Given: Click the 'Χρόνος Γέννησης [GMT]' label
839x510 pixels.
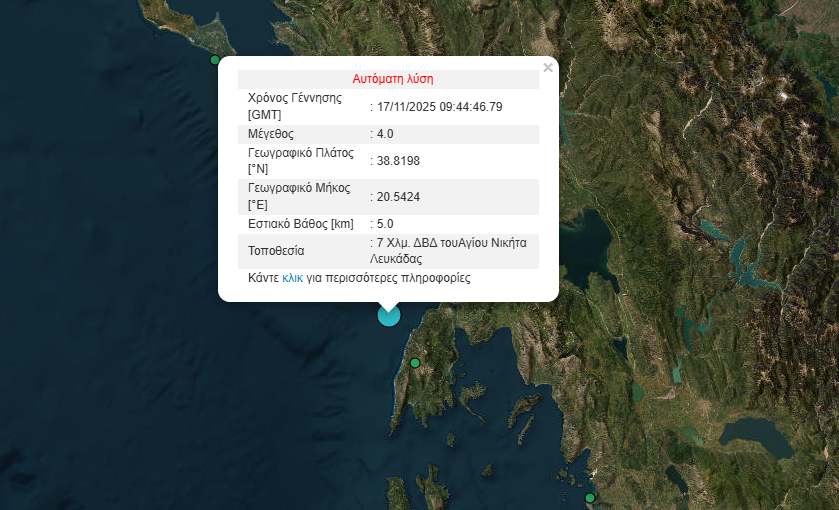Looking at the screenshot, I should click(x=295, y=106).
